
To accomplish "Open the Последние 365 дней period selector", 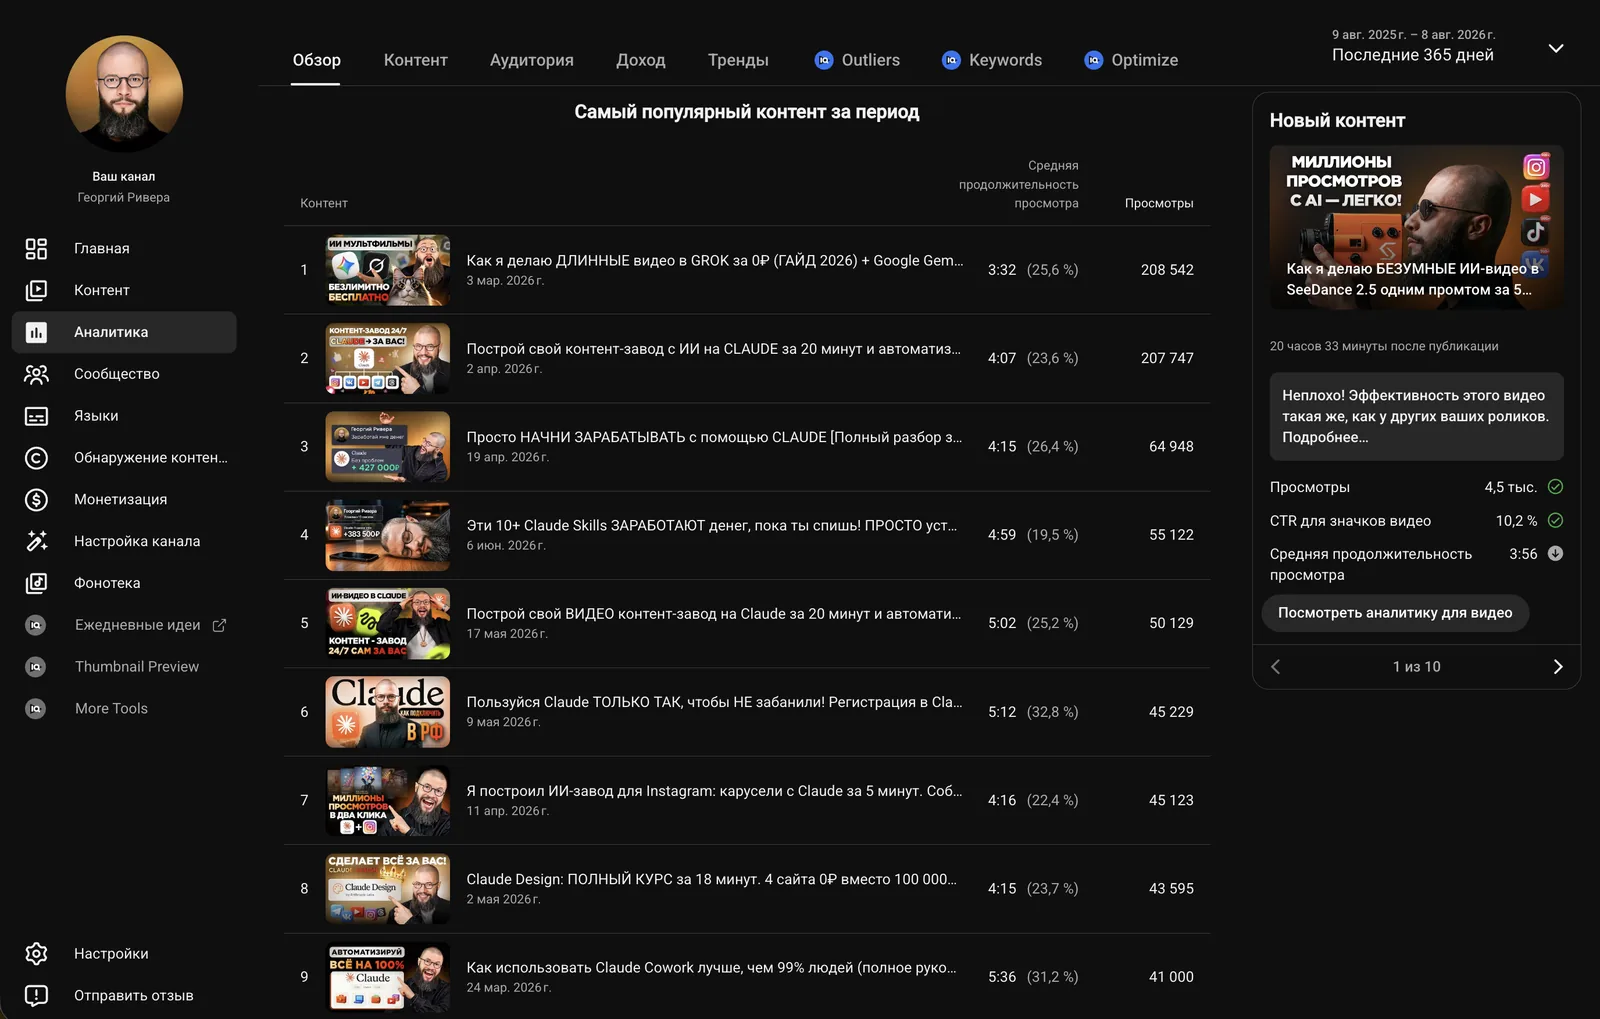I will click(x=1413, y=55).
